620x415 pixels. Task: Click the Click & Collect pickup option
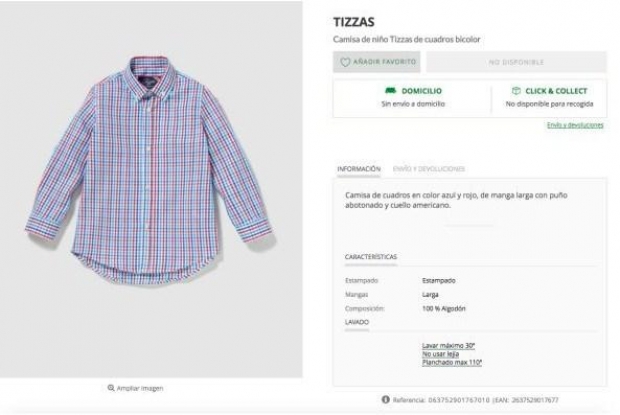click(x=548, y=97)
